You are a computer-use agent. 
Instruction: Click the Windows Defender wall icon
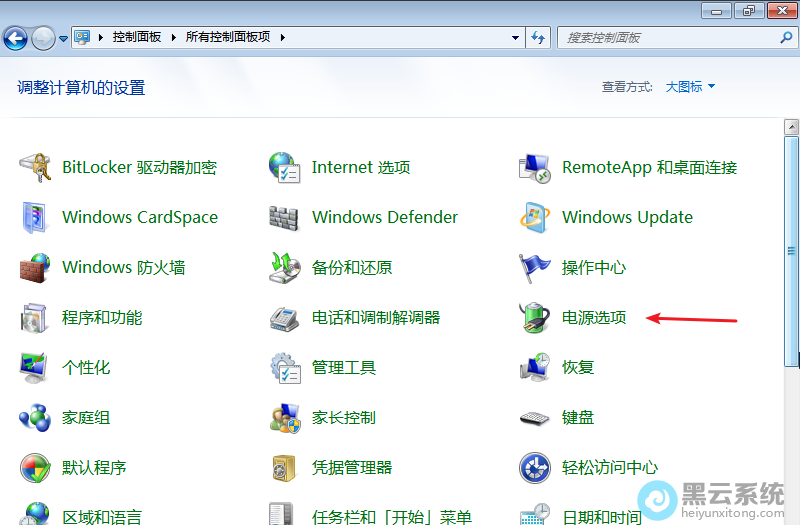(x=285, y=218)
